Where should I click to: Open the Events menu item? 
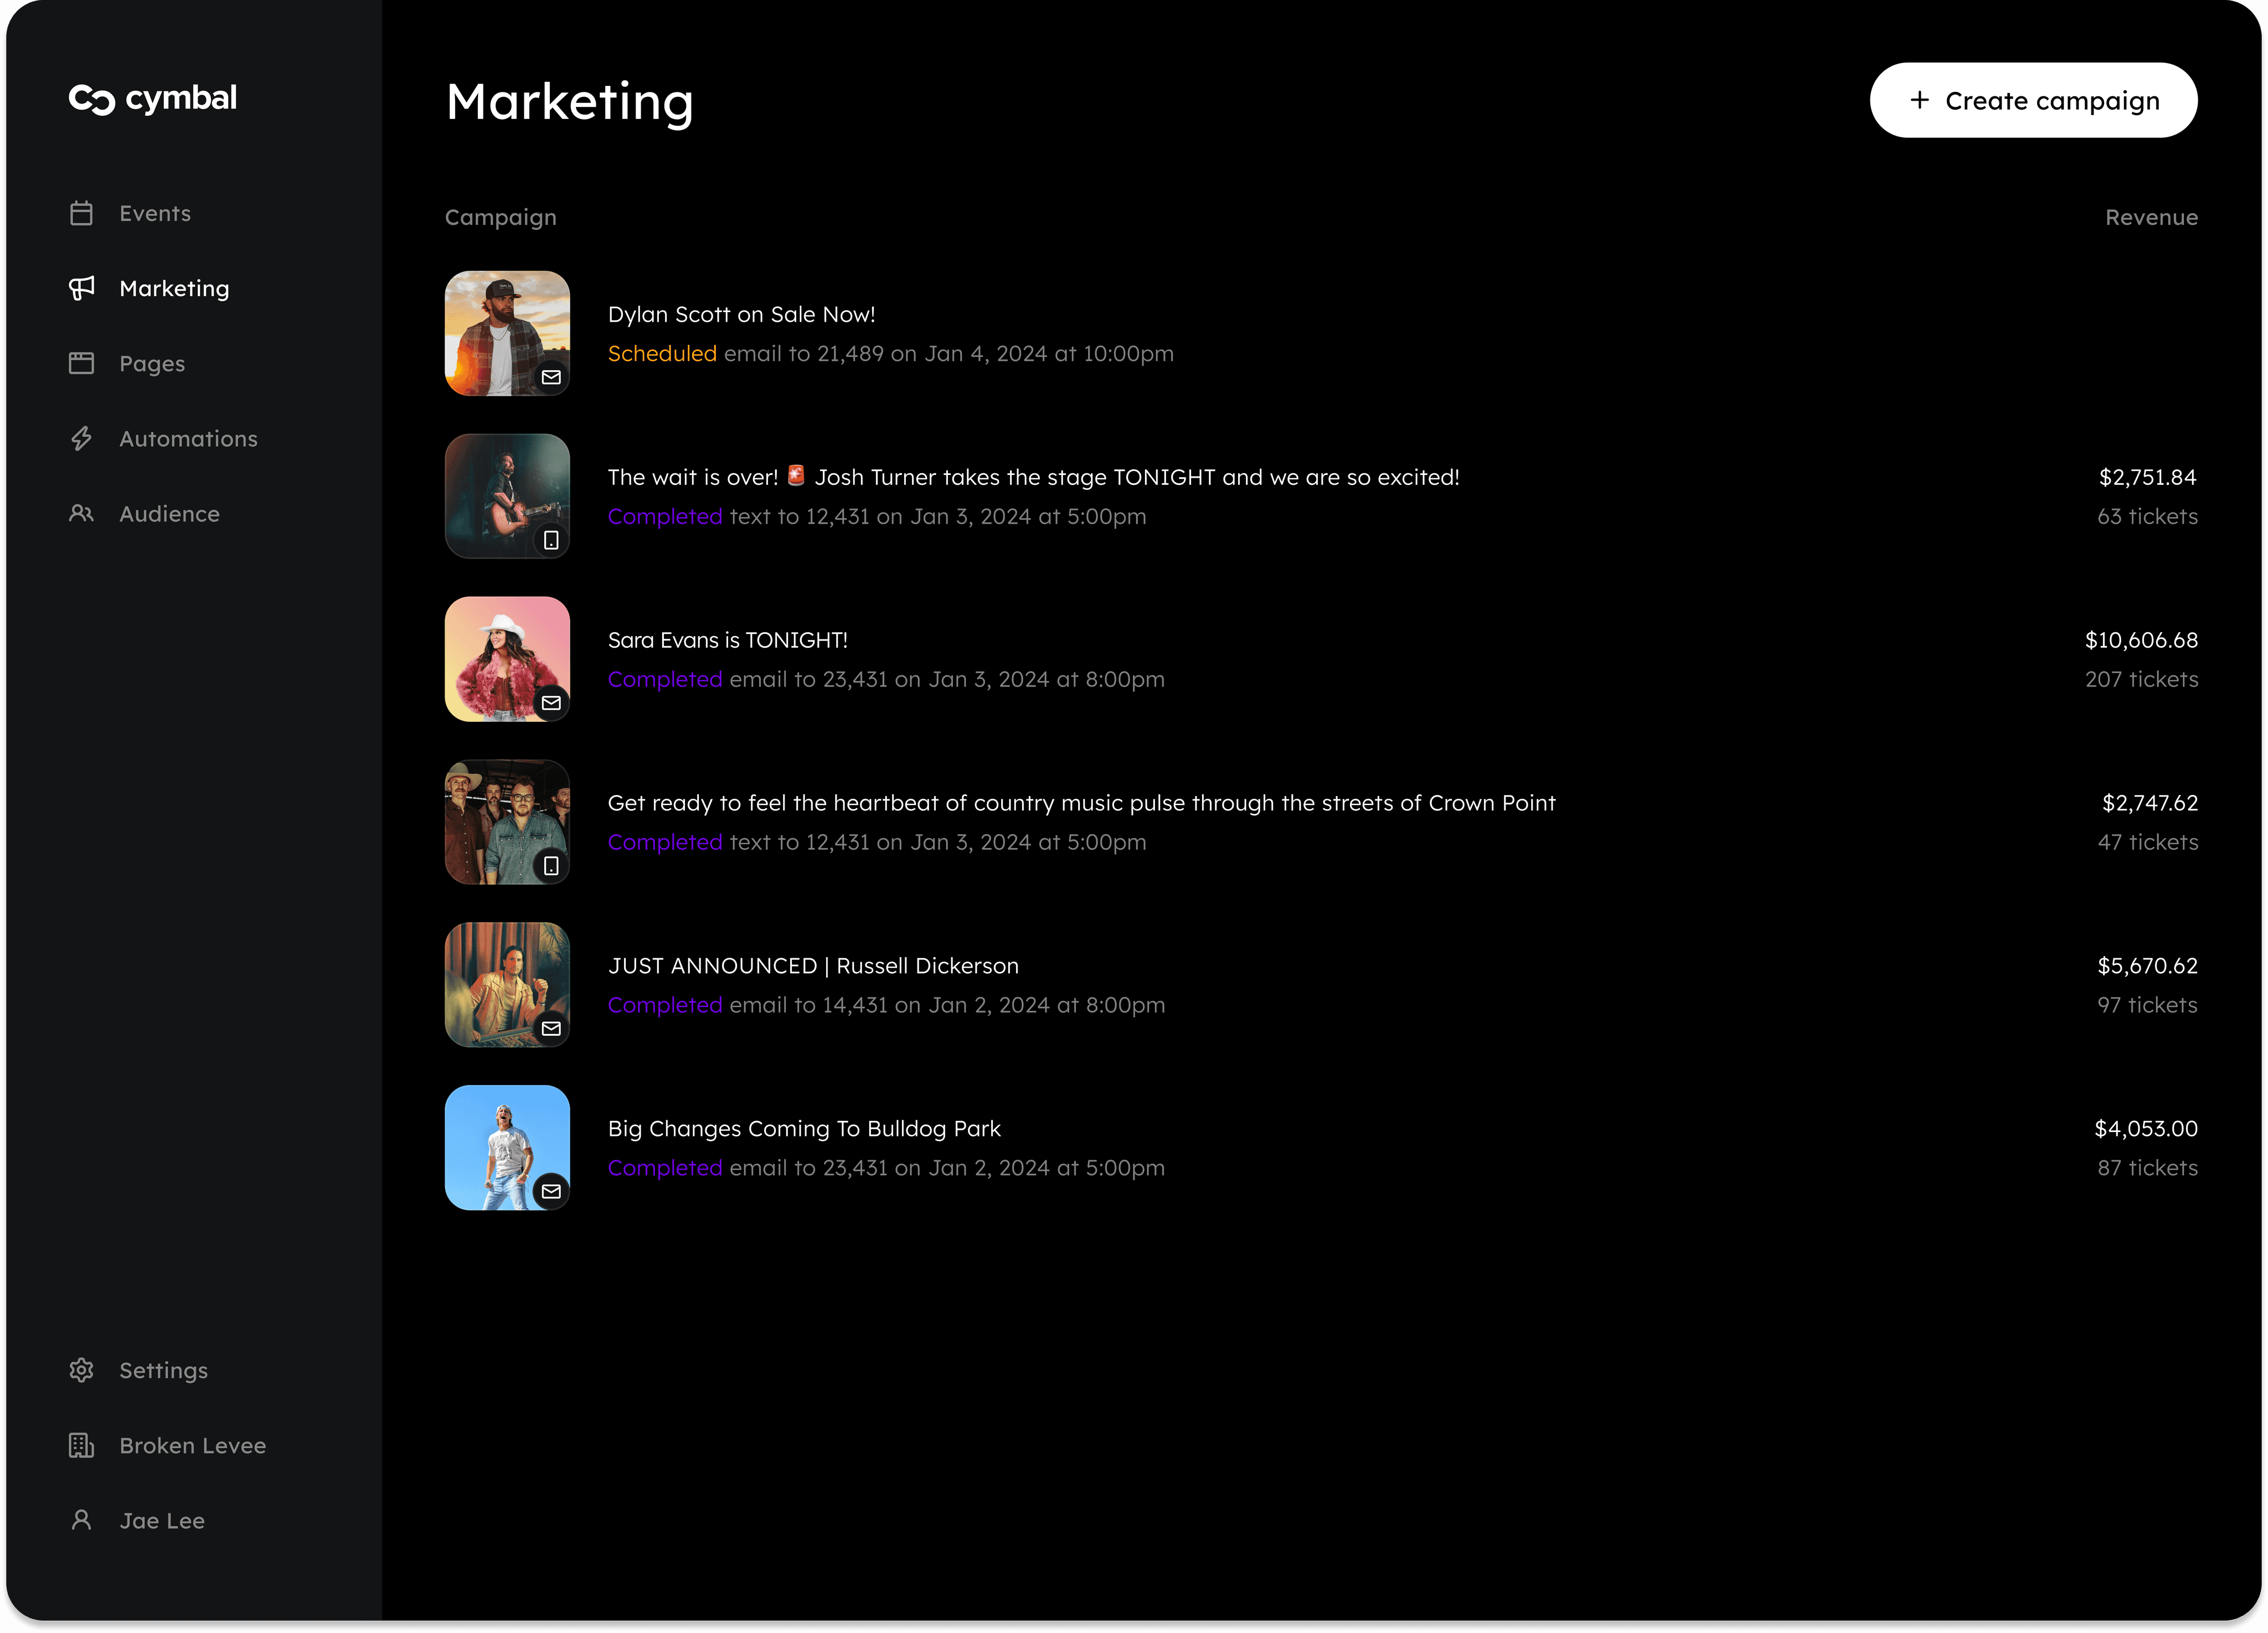coord(155,213)
